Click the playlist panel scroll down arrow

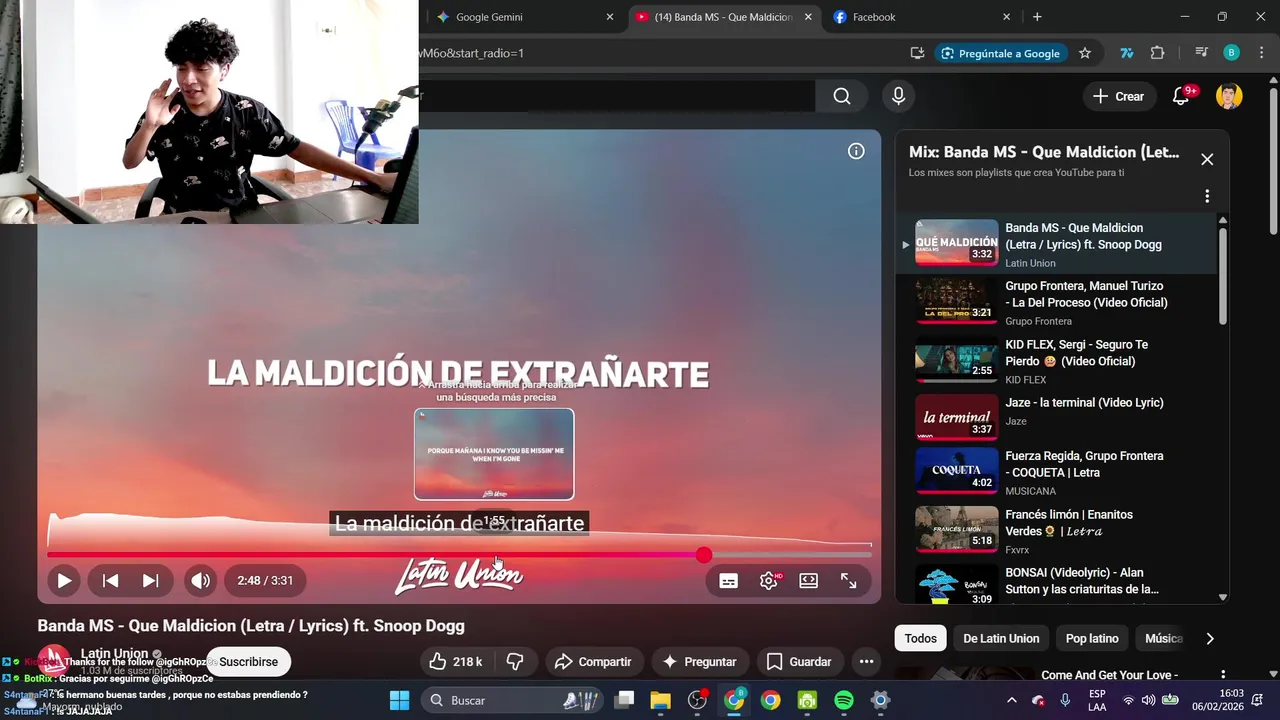1222,597
